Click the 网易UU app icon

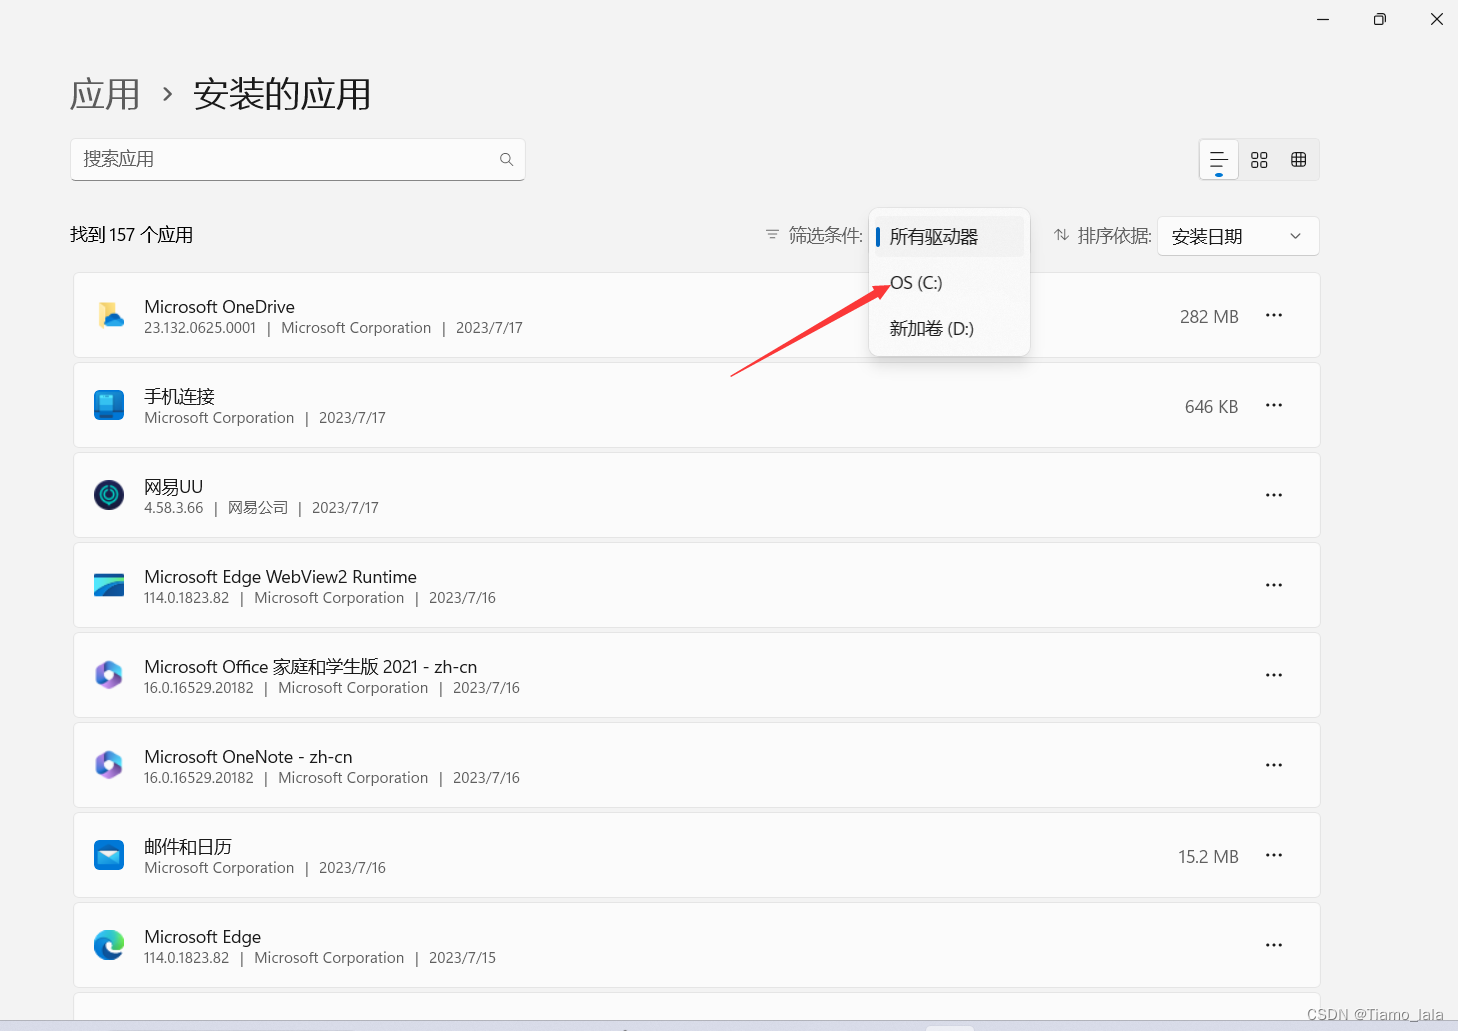click(109, 495)
